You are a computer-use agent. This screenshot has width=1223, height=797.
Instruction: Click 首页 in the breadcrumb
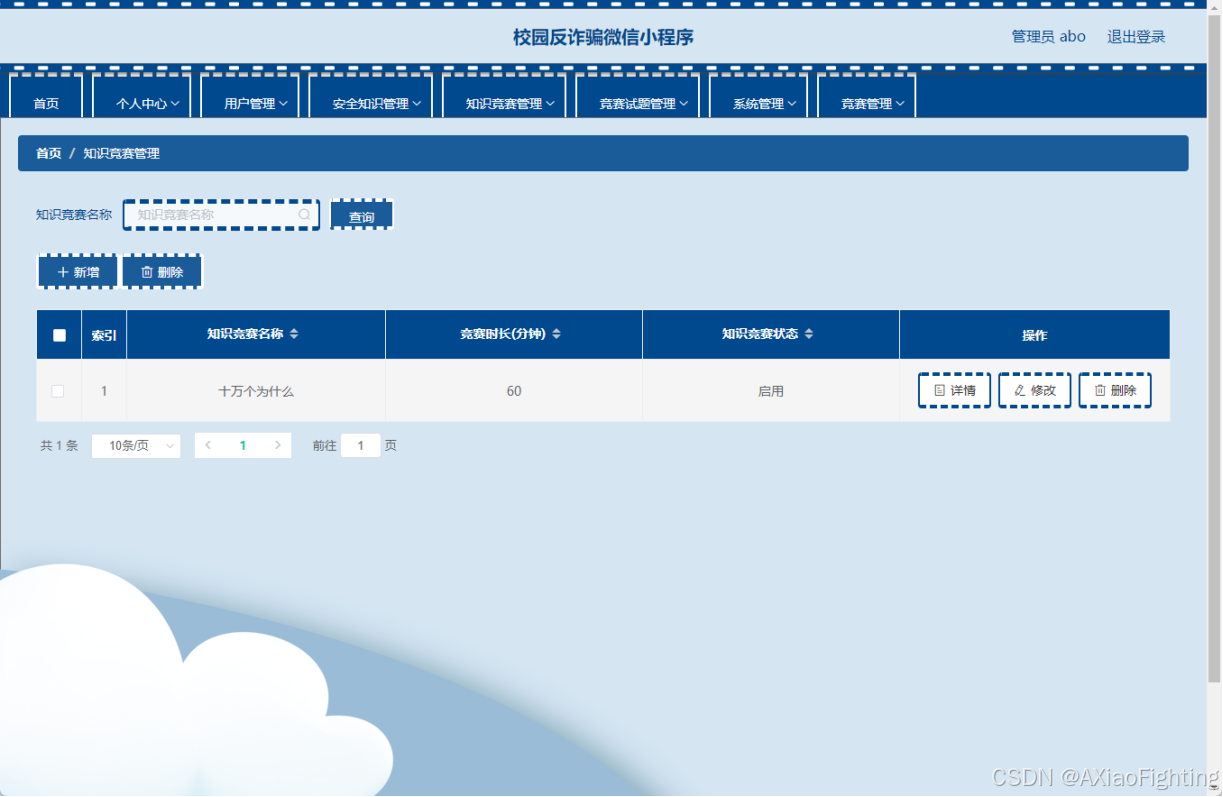49,154
